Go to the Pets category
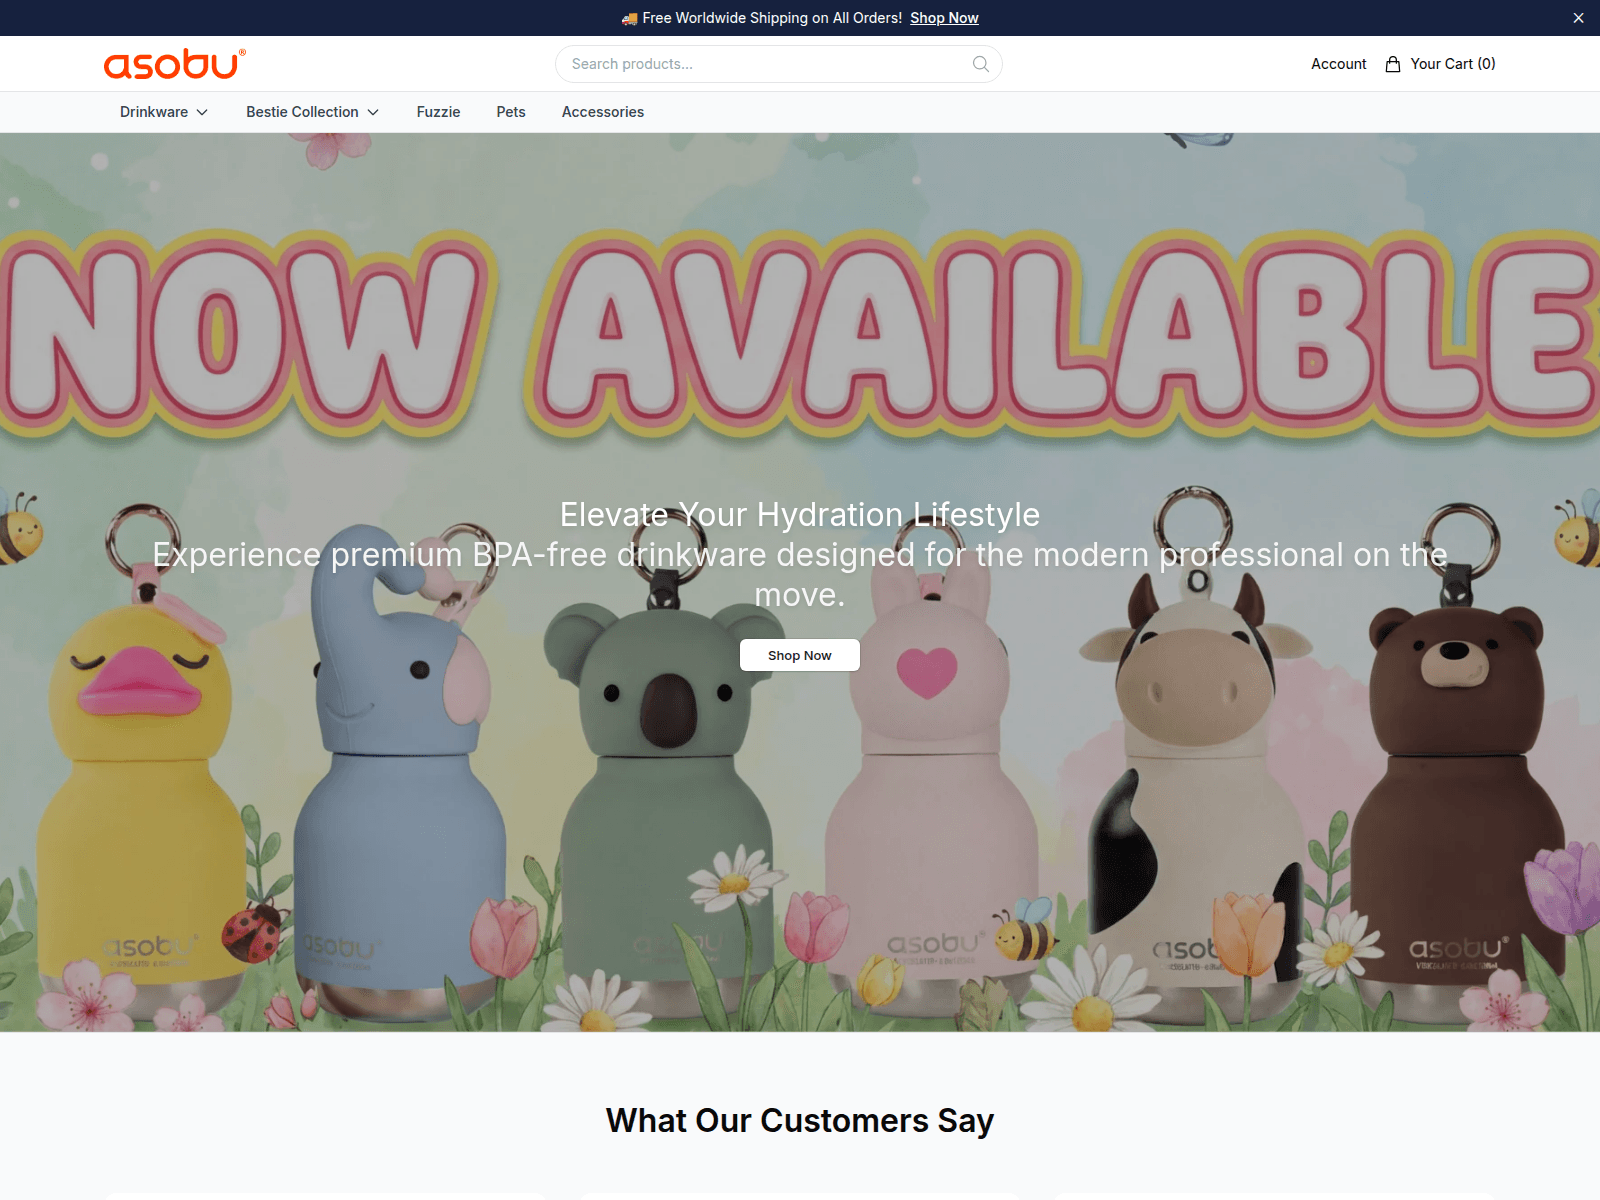Viewport: 1600px width, 1200px height. pos(511,112)
